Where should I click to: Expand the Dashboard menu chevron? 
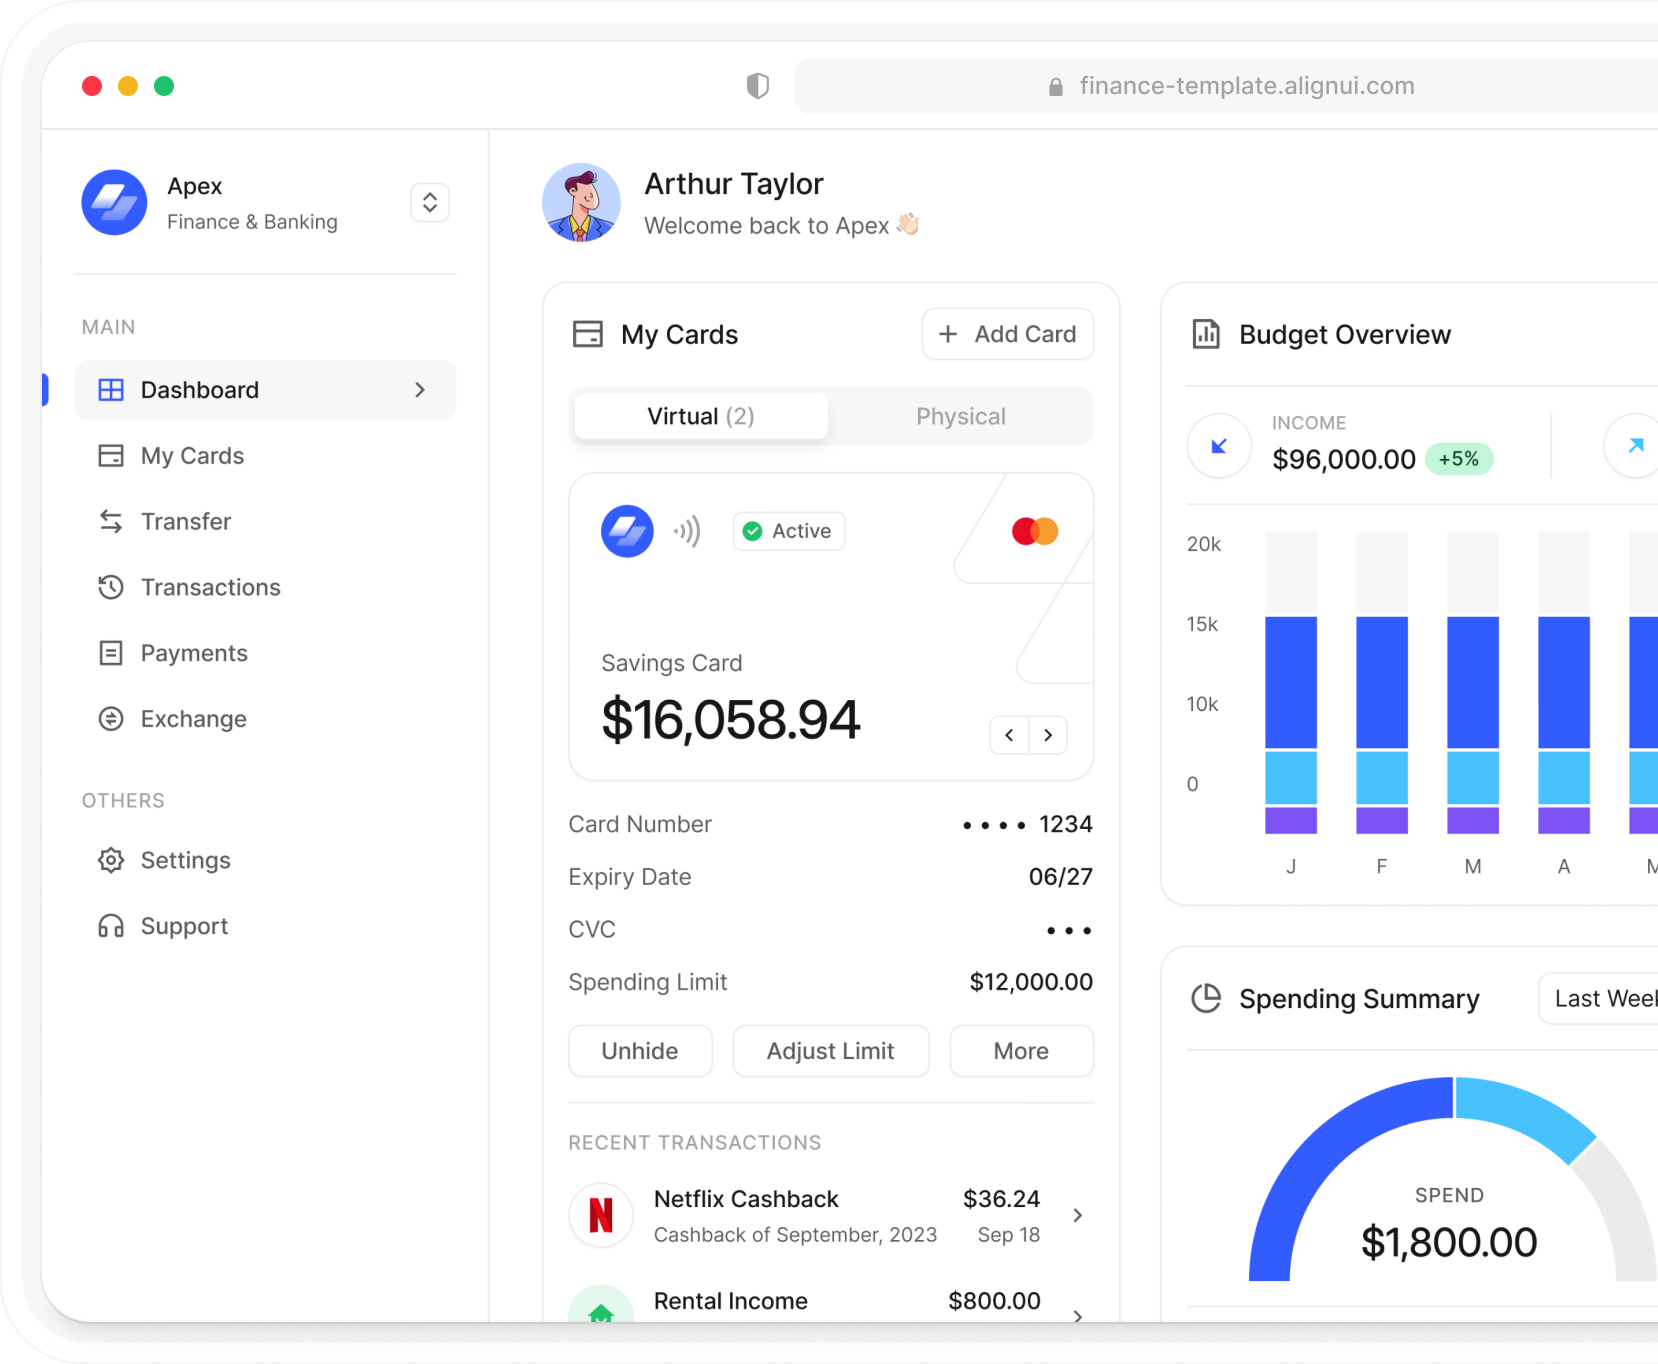[420, 390]
